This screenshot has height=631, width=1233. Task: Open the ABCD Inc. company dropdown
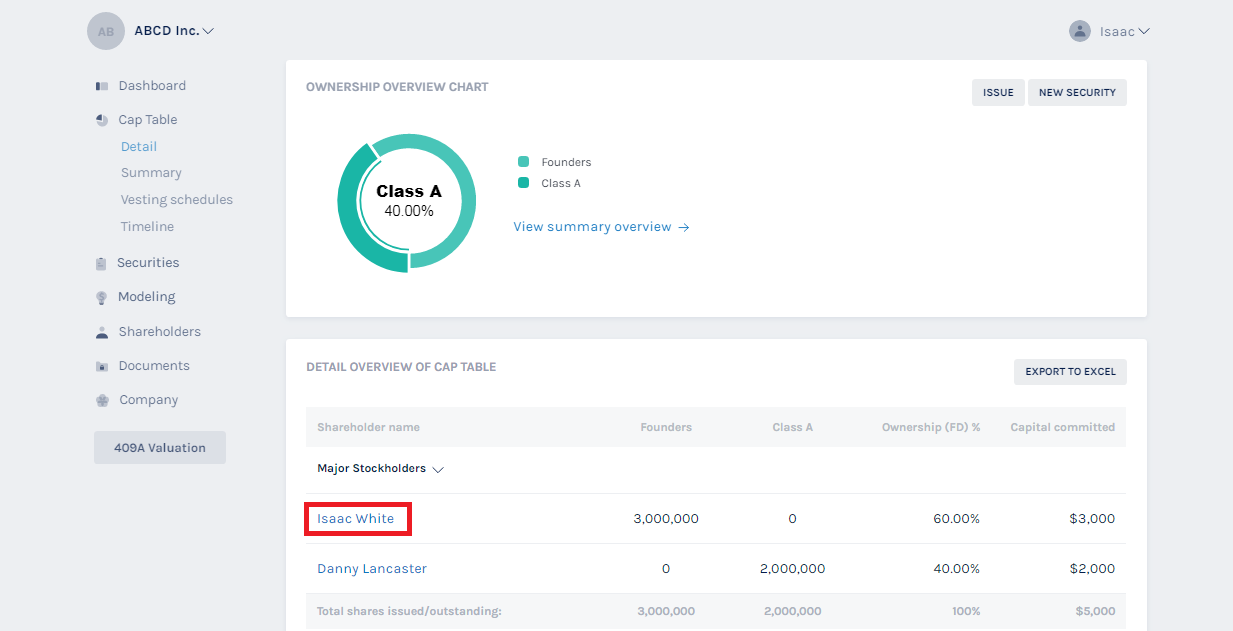[208, 31]
